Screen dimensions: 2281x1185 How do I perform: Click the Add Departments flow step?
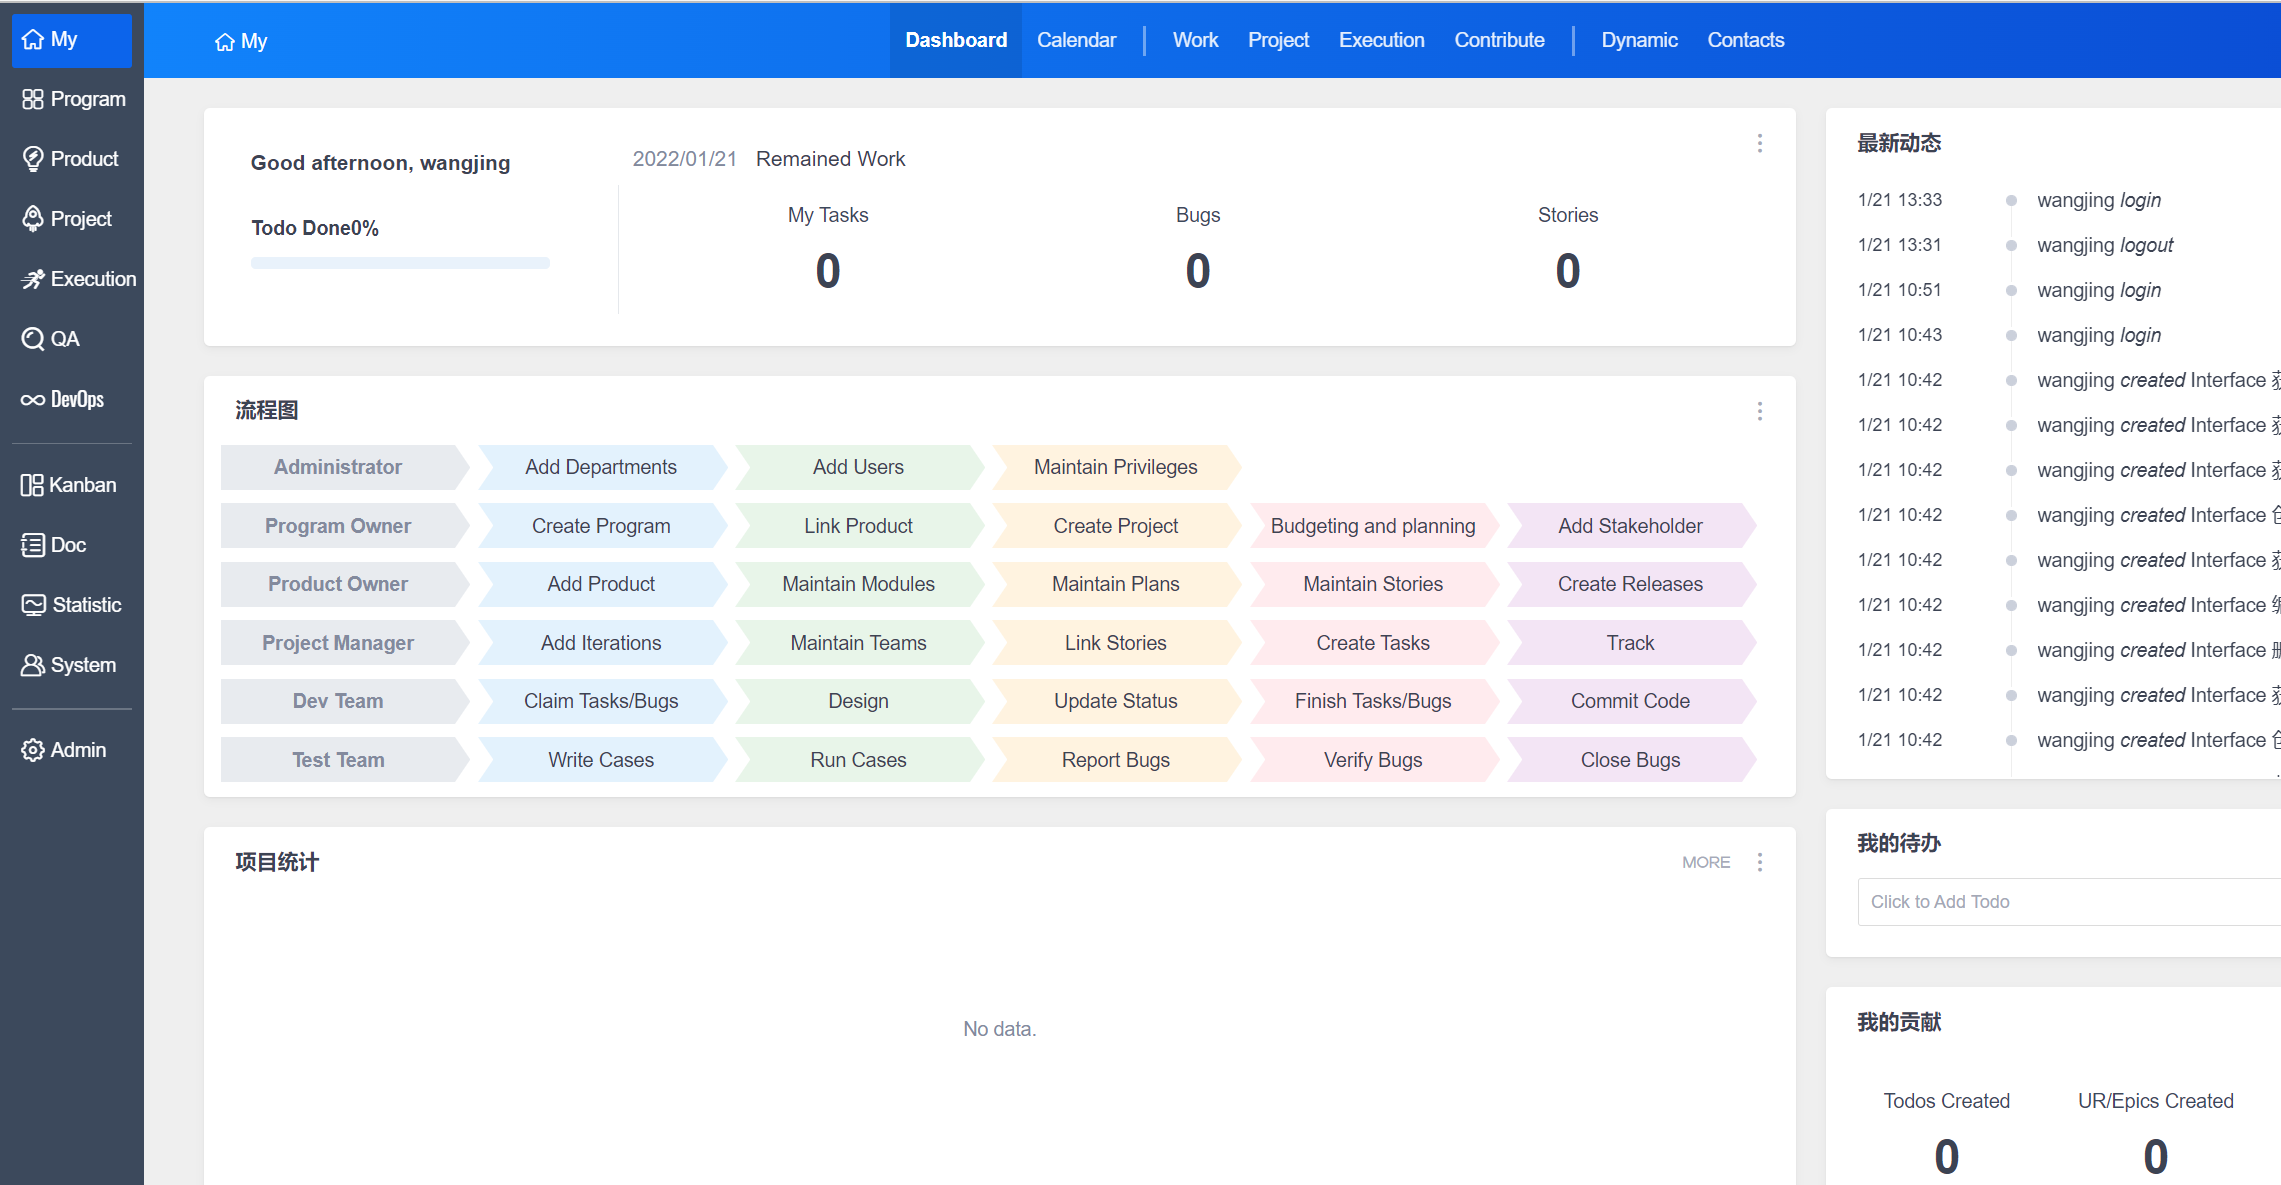tap(601, 467)
